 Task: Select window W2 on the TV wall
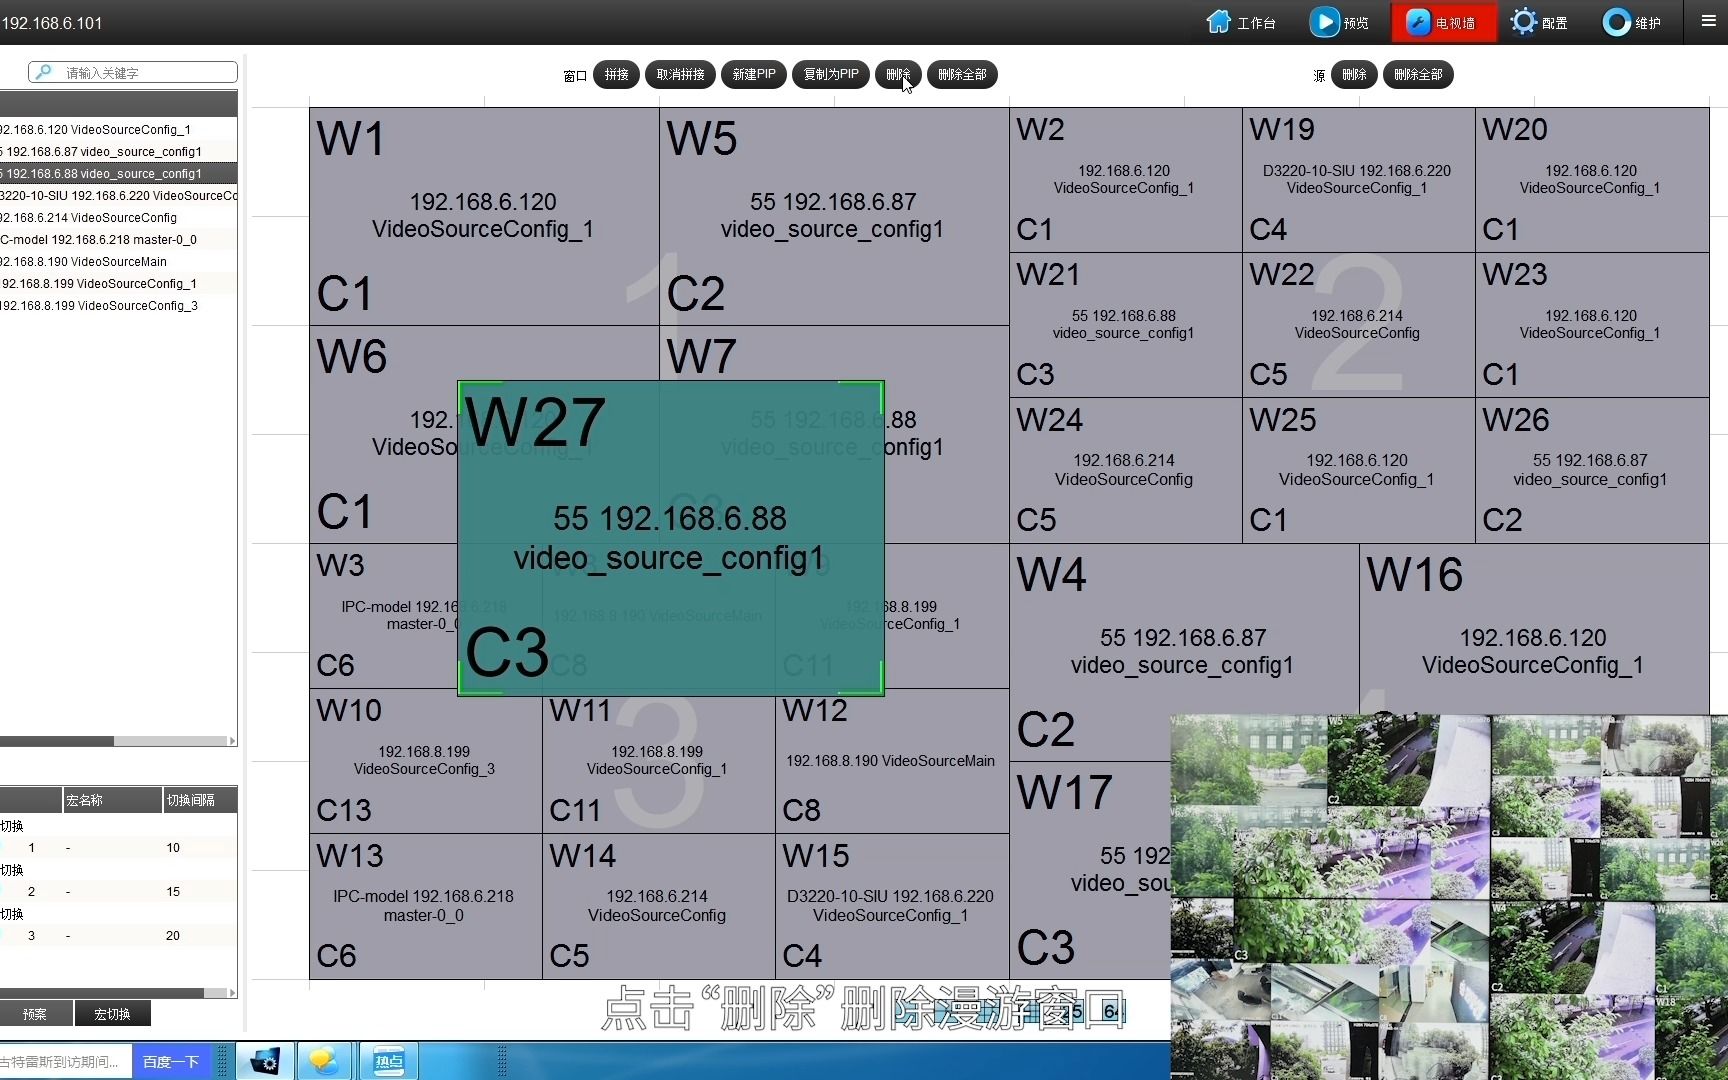tap(1125, 180)
